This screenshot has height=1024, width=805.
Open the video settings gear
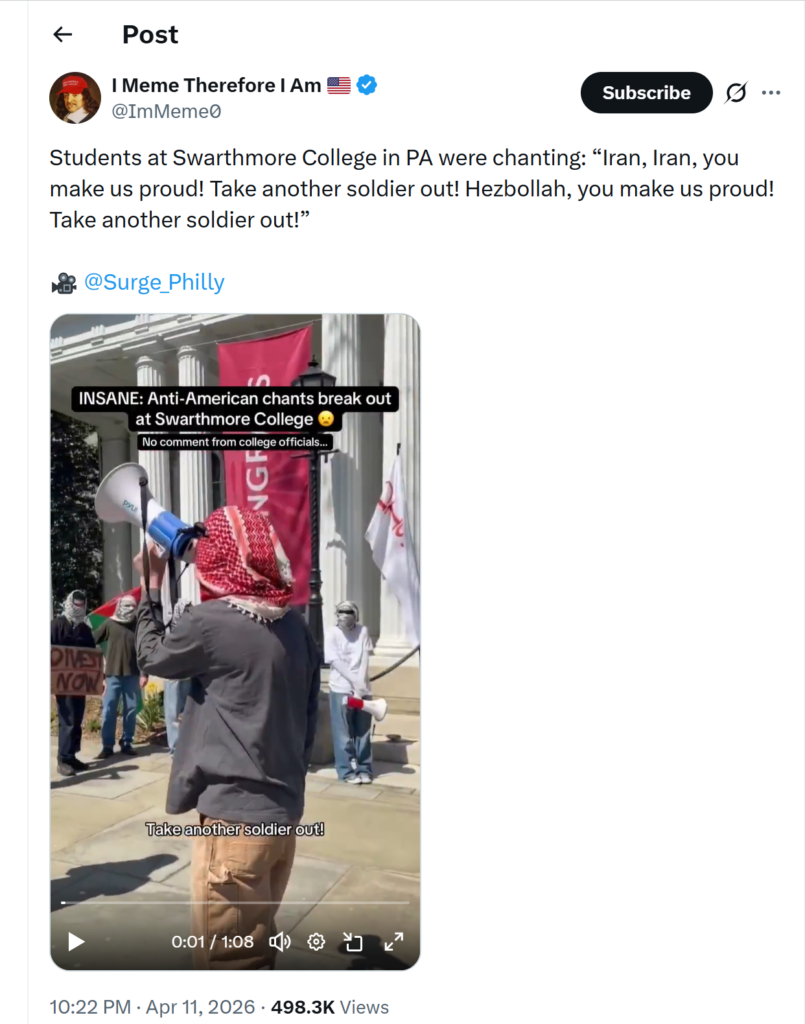(316, 942)
